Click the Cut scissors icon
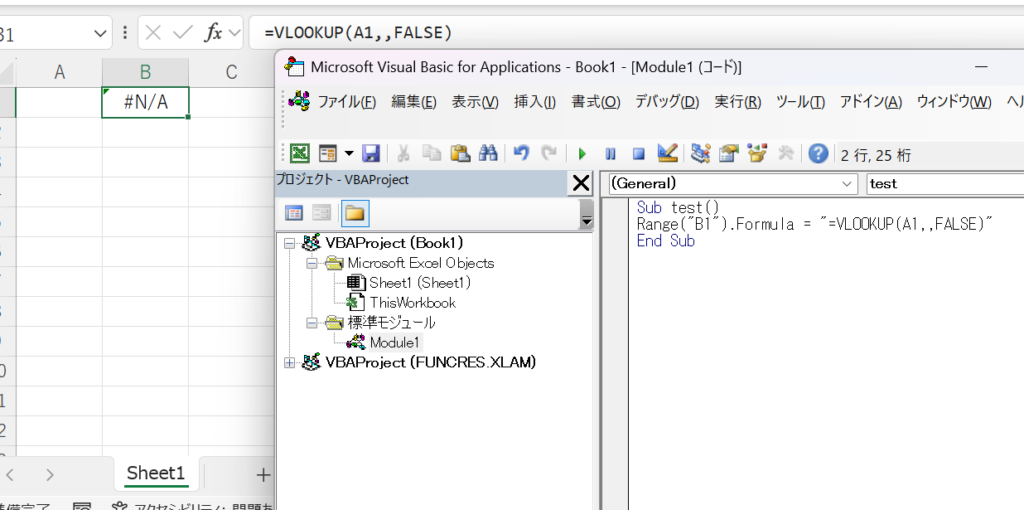Image resolution: width=1024 pixels, height=510 pixels. (x=403, y=153)
